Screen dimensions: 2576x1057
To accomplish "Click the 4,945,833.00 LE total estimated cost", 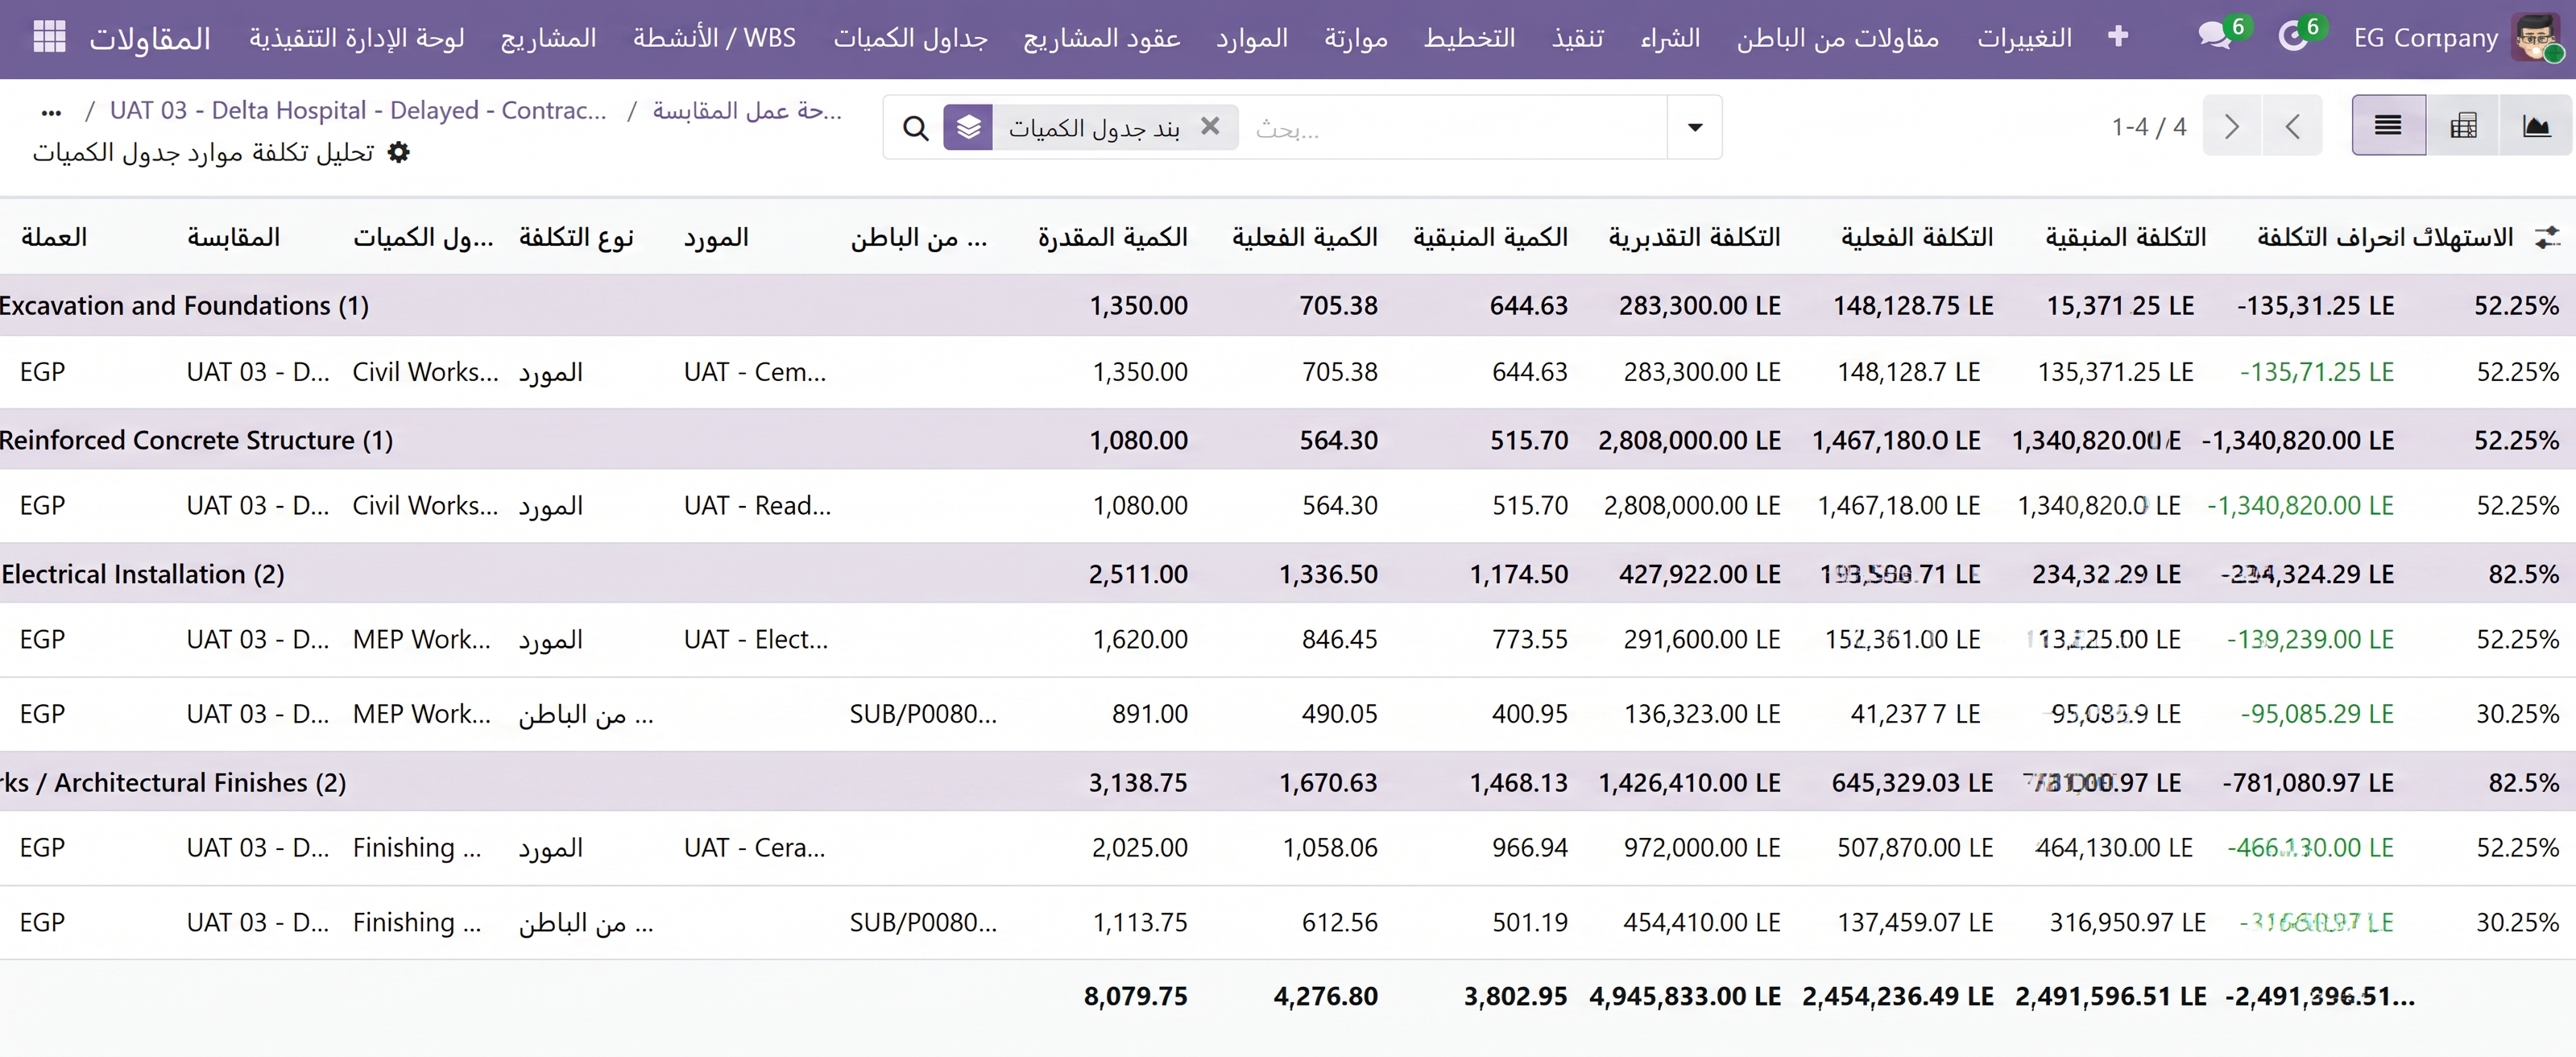I will (1685, 996).
